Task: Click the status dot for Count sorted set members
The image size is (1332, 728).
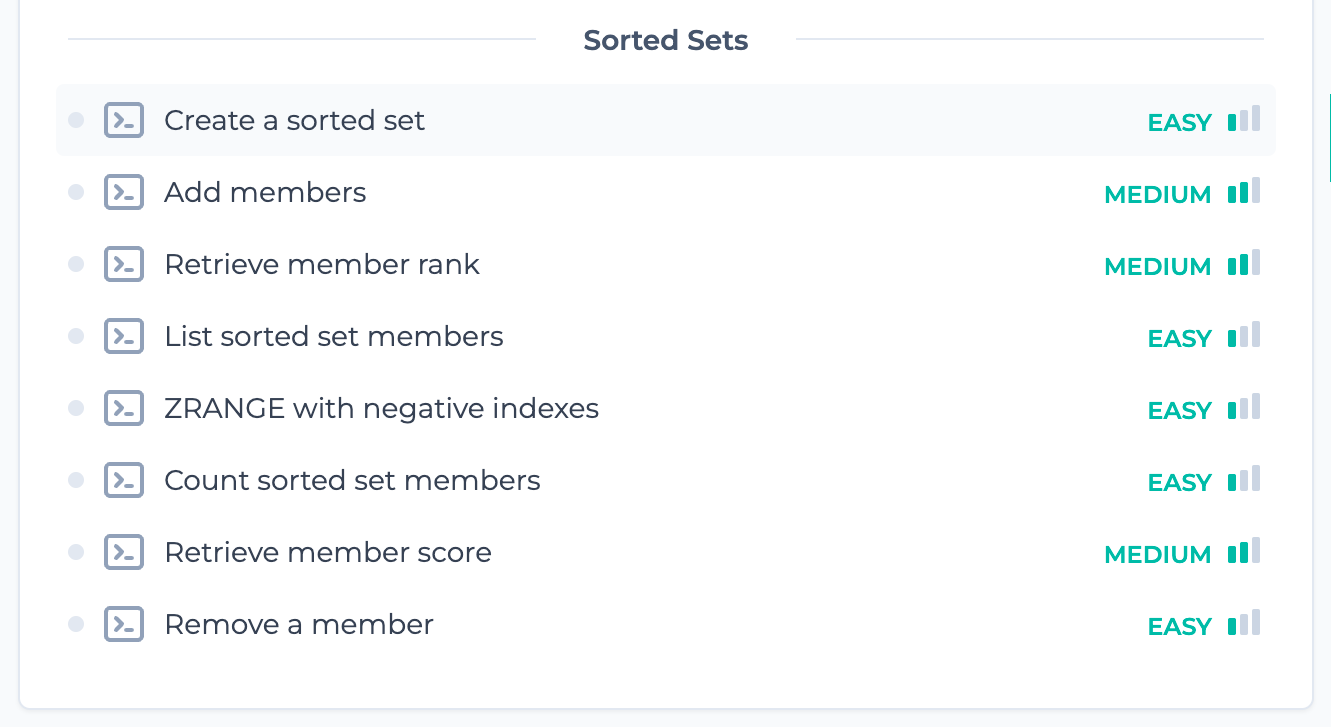Action: point(76,480)
